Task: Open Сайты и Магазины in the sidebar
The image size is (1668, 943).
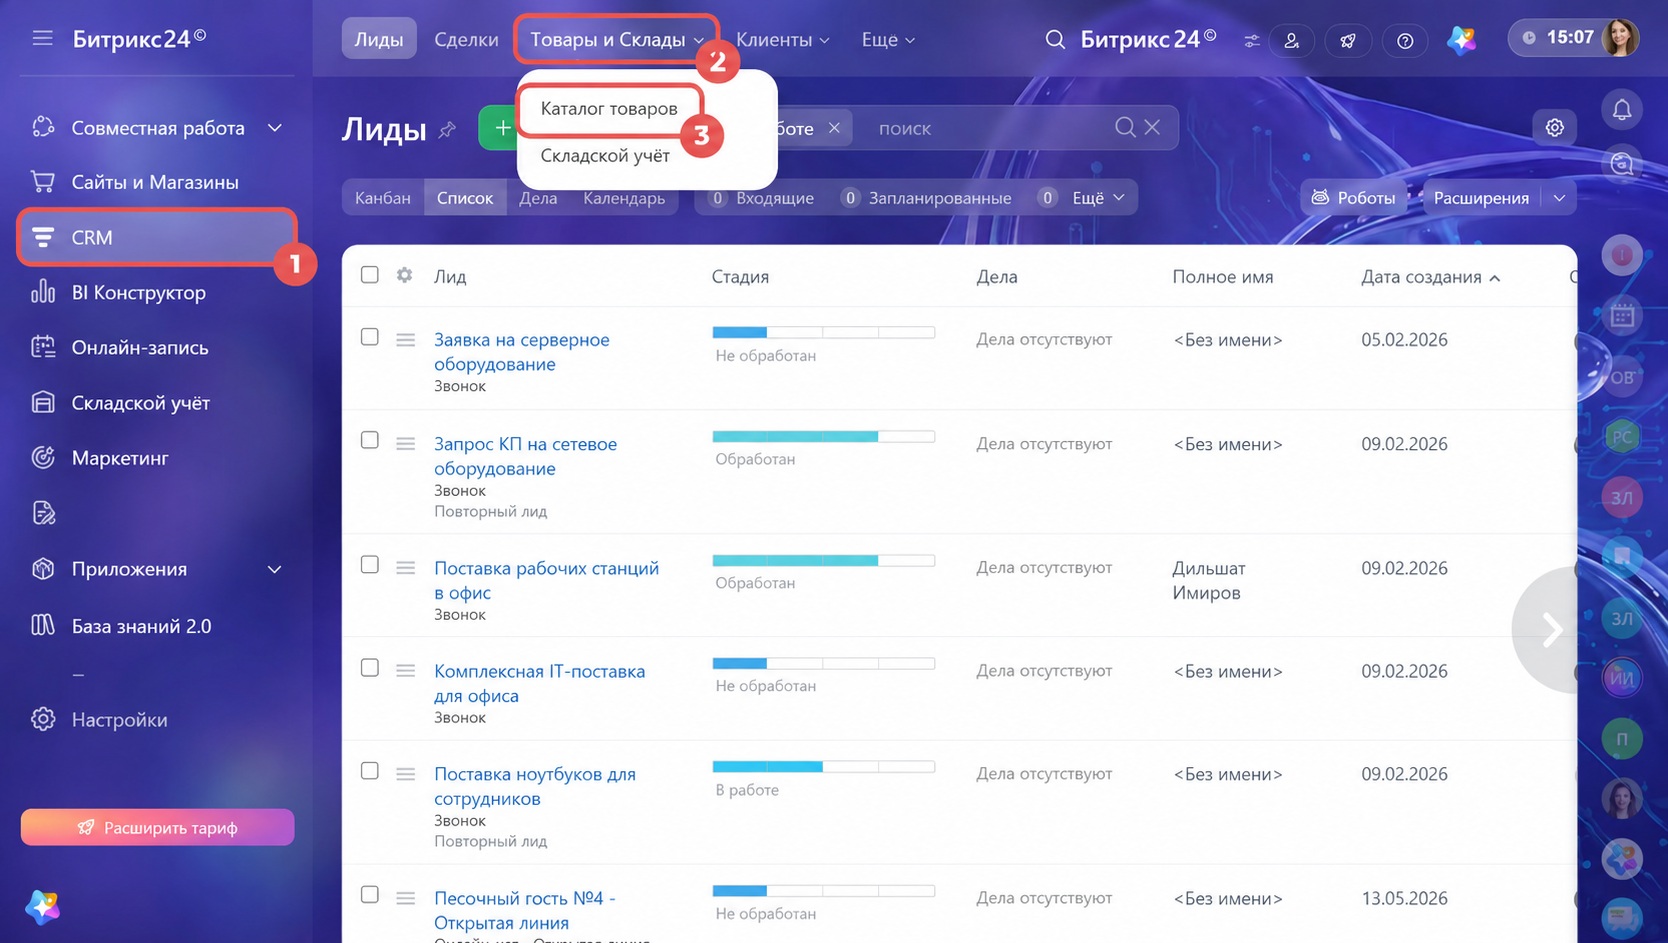Action: [x=157, y=182]
